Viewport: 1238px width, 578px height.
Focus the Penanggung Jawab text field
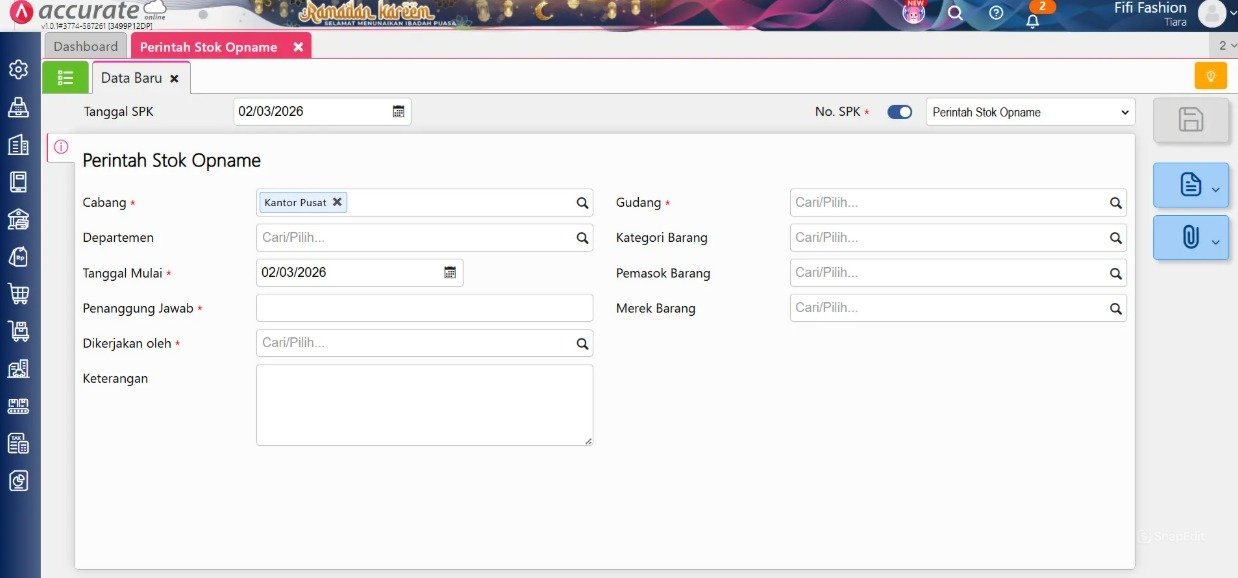424,308
